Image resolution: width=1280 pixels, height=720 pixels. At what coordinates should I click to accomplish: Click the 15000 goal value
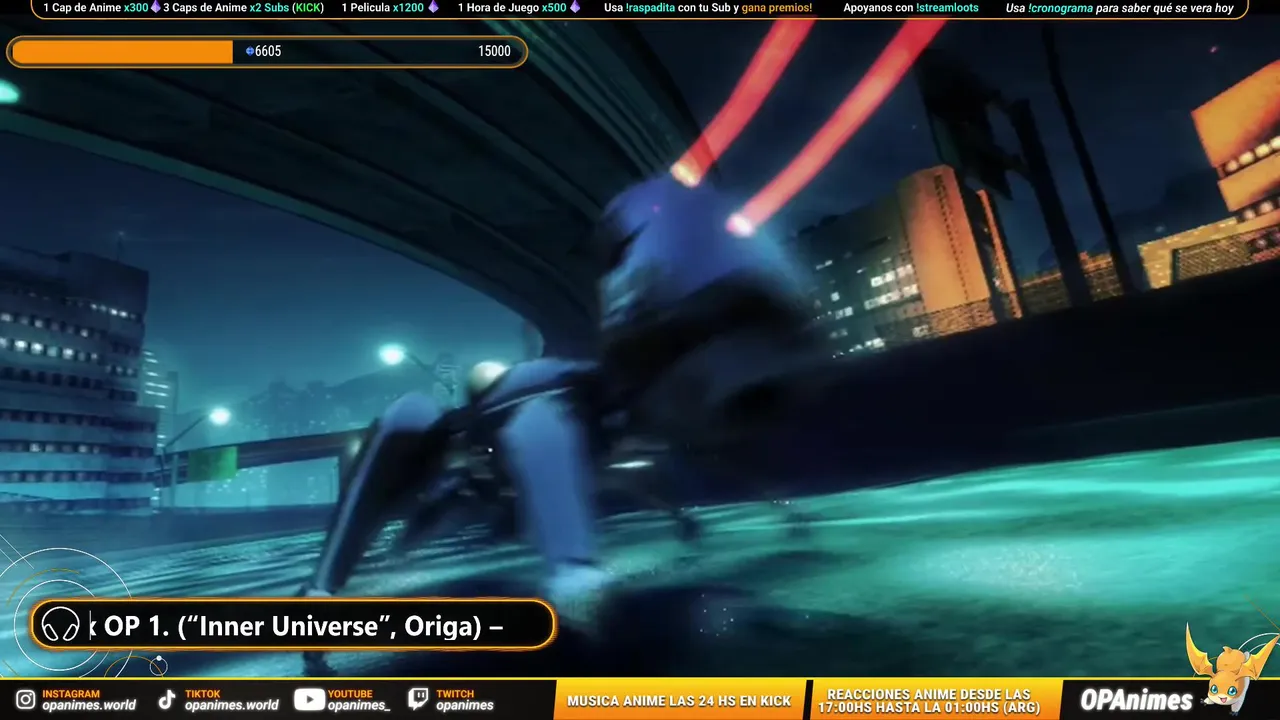pos(494,51)
